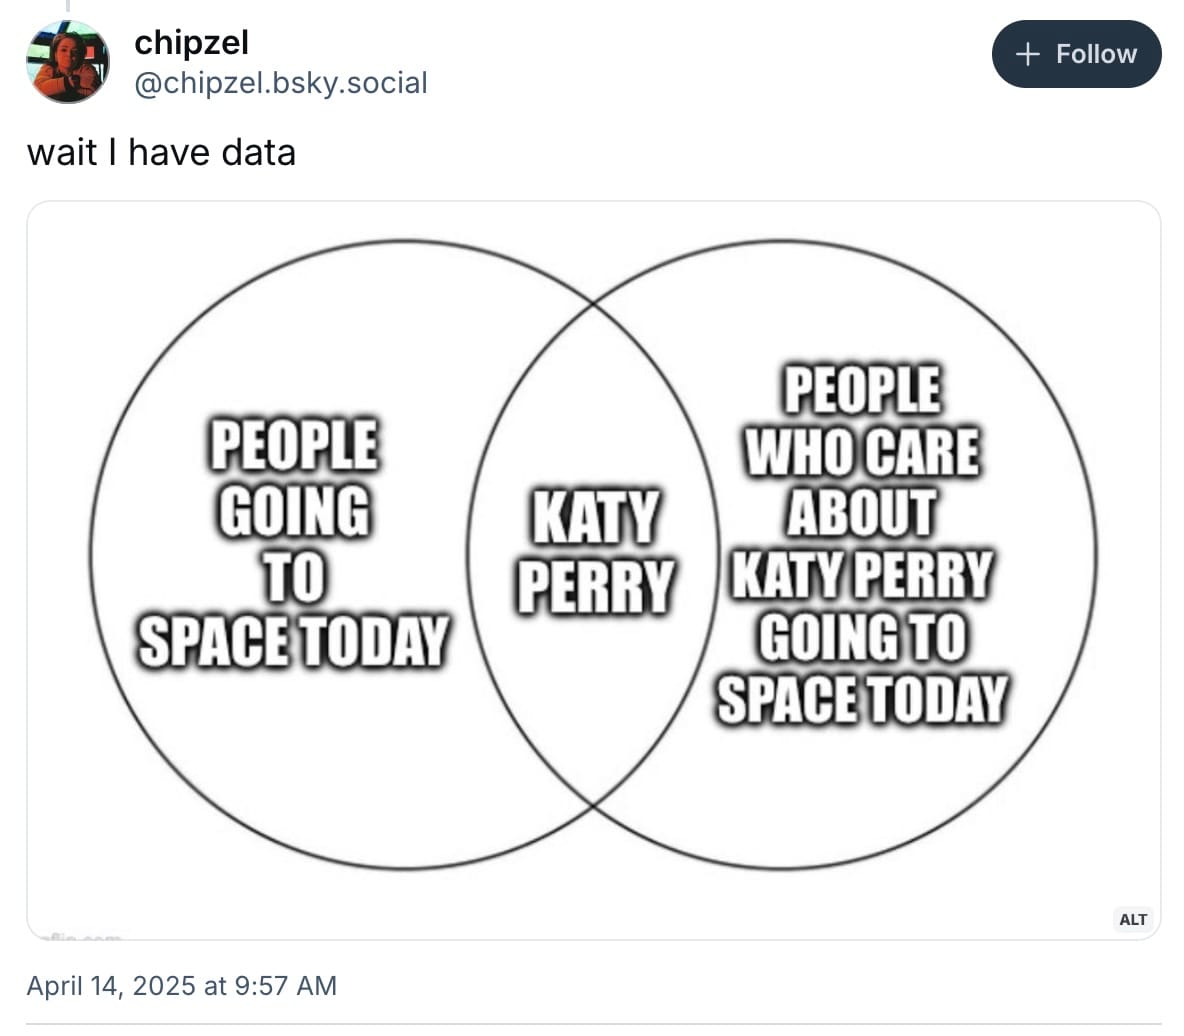The height and width of the screenshot is (1036, 1184).
Task: Click the "KATY PERRY" label in the diagram
Action: 595,551
